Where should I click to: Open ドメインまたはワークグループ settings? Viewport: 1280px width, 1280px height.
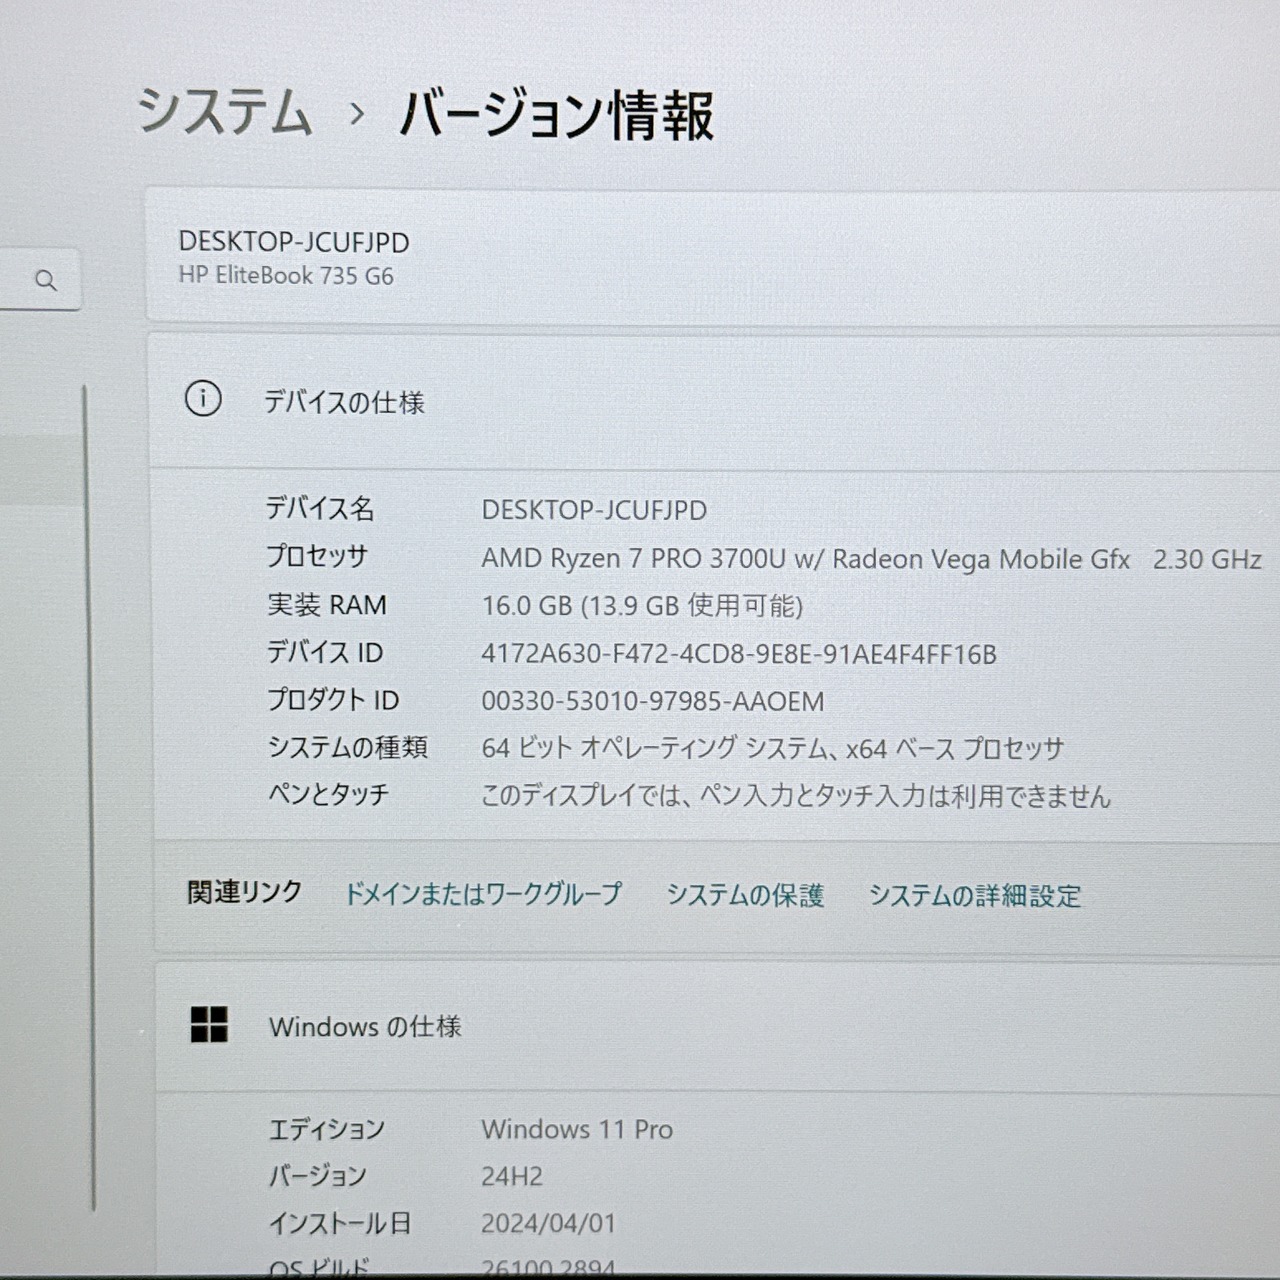pos(483,894)
